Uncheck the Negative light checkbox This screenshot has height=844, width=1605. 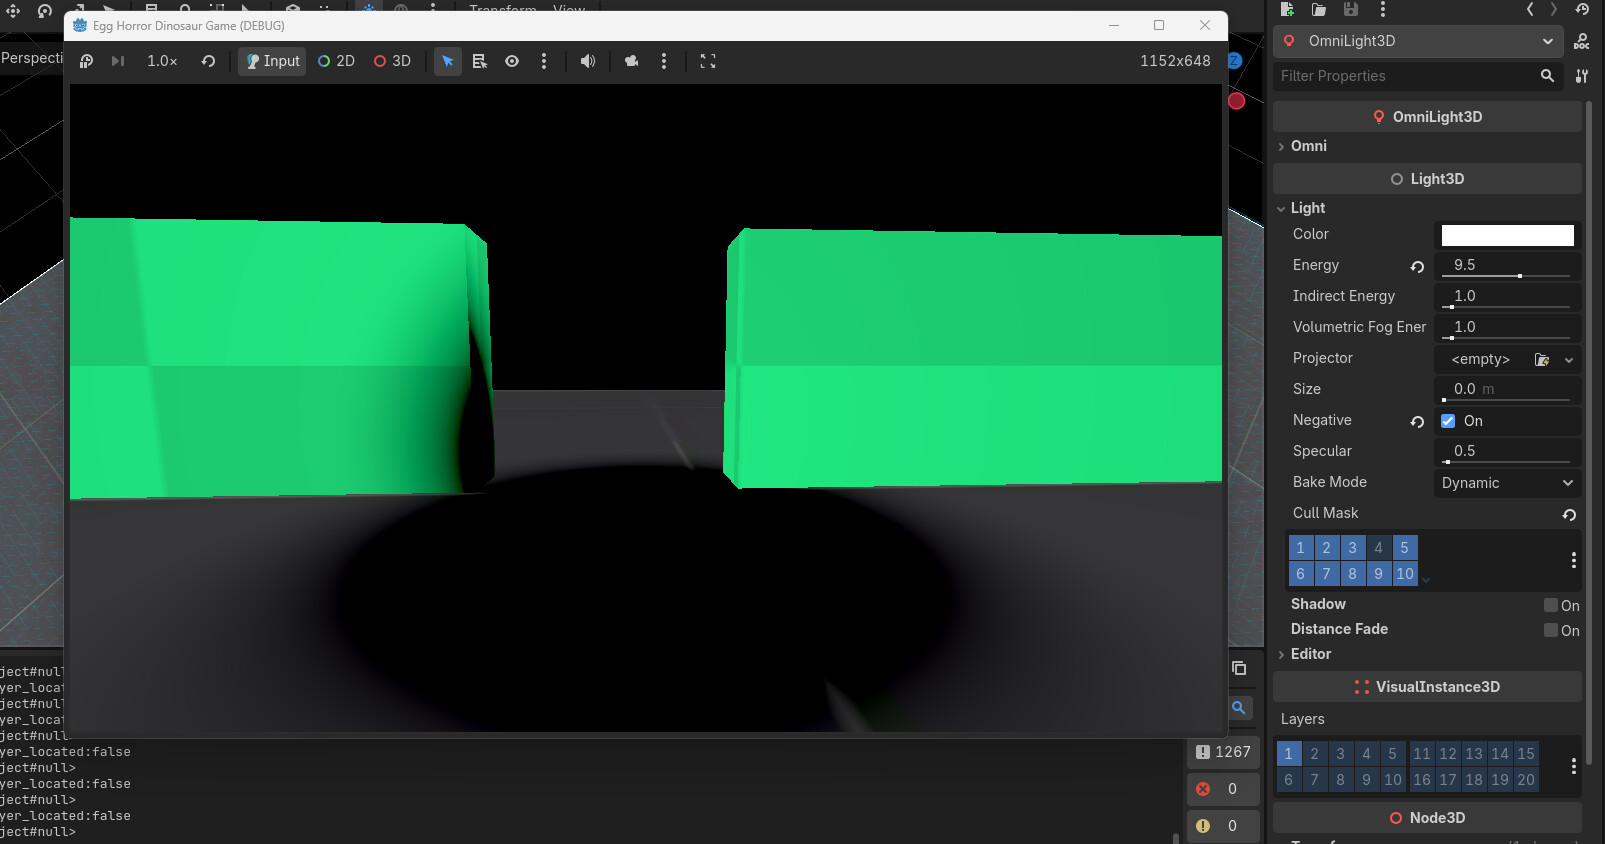pyautogui.click(x=1448, y=421)
